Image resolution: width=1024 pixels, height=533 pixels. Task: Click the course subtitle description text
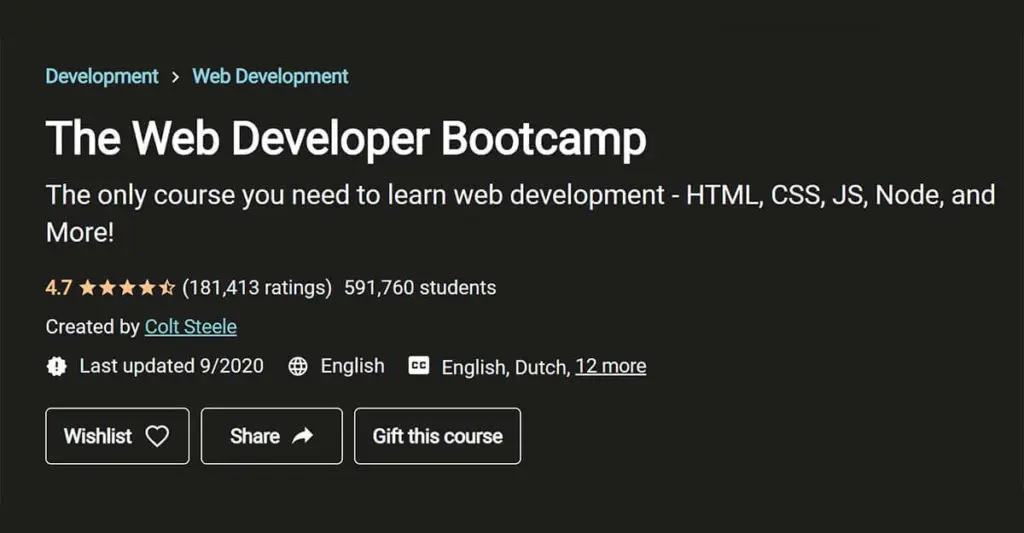click(x=520, y=213)
